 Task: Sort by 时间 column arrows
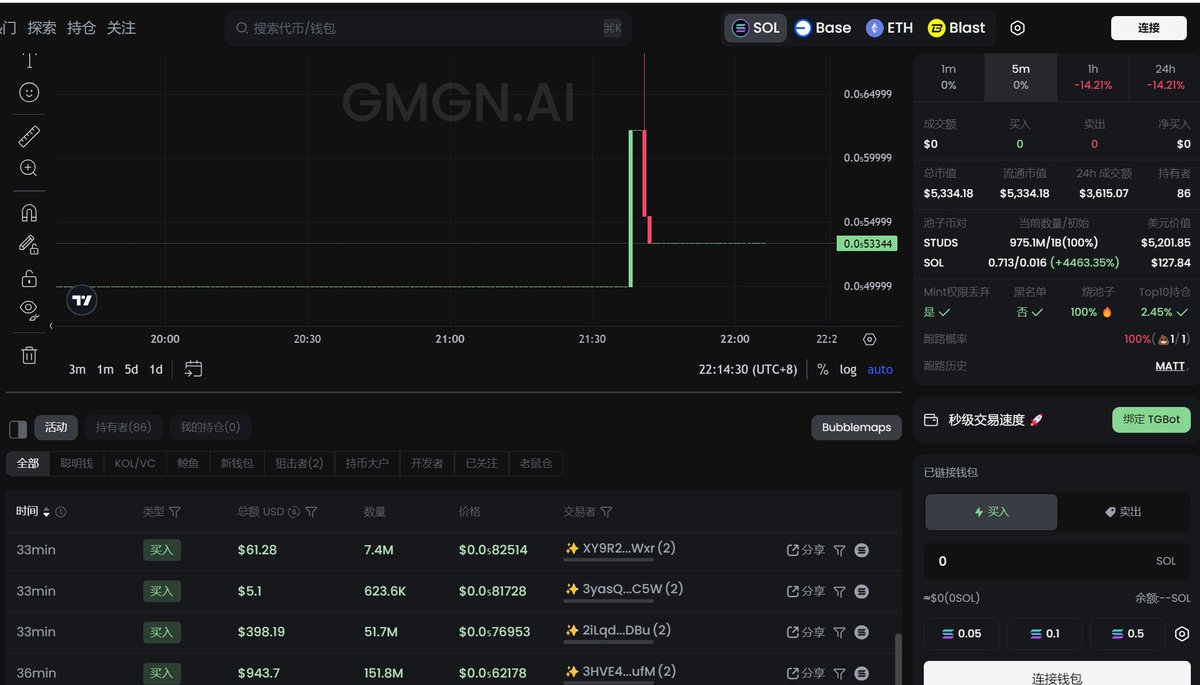click(46, 512)
